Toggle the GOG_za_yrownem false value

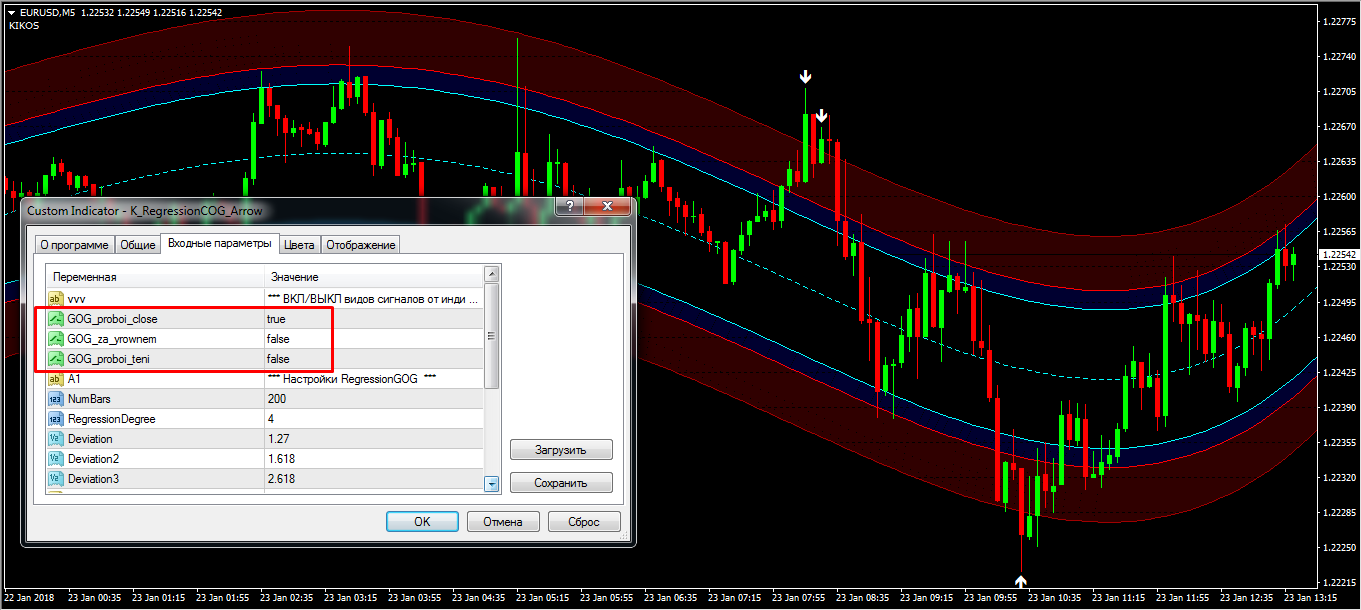(278, 339)
